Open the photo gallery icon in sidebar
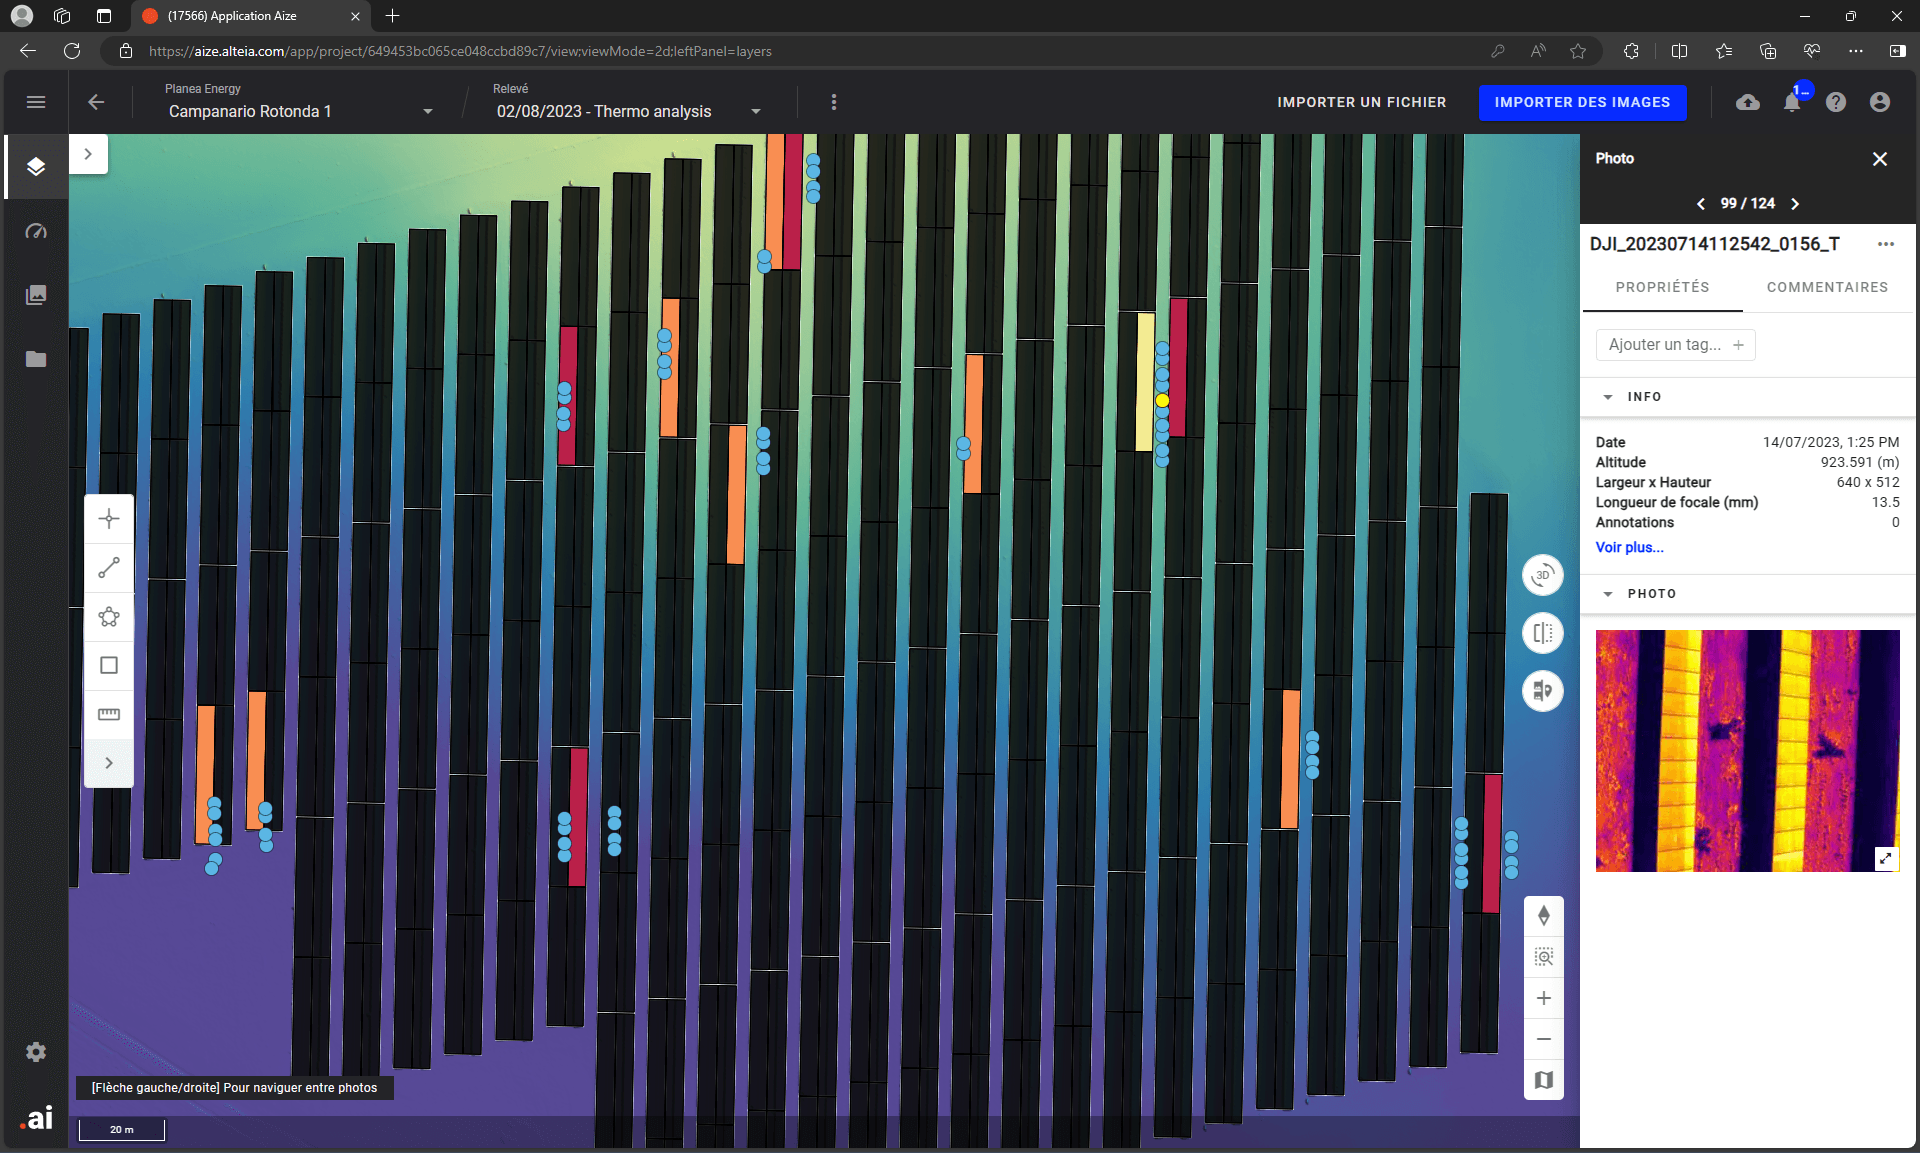 click(36, 295)
